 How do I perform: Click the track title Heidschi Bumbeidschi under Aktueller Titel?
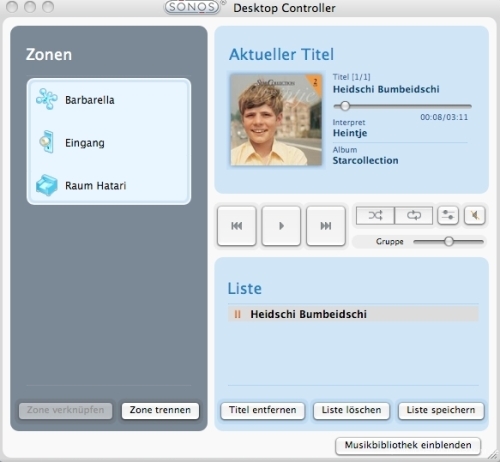tap(386, 89)
